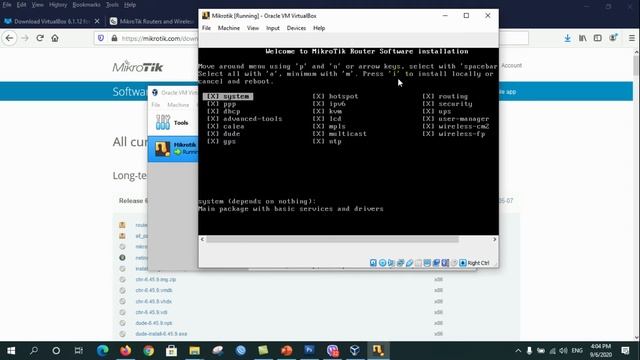Toggle Firefox sidebar icon
The height and width of the screenshot is (360, 640).
click(598, 38)
